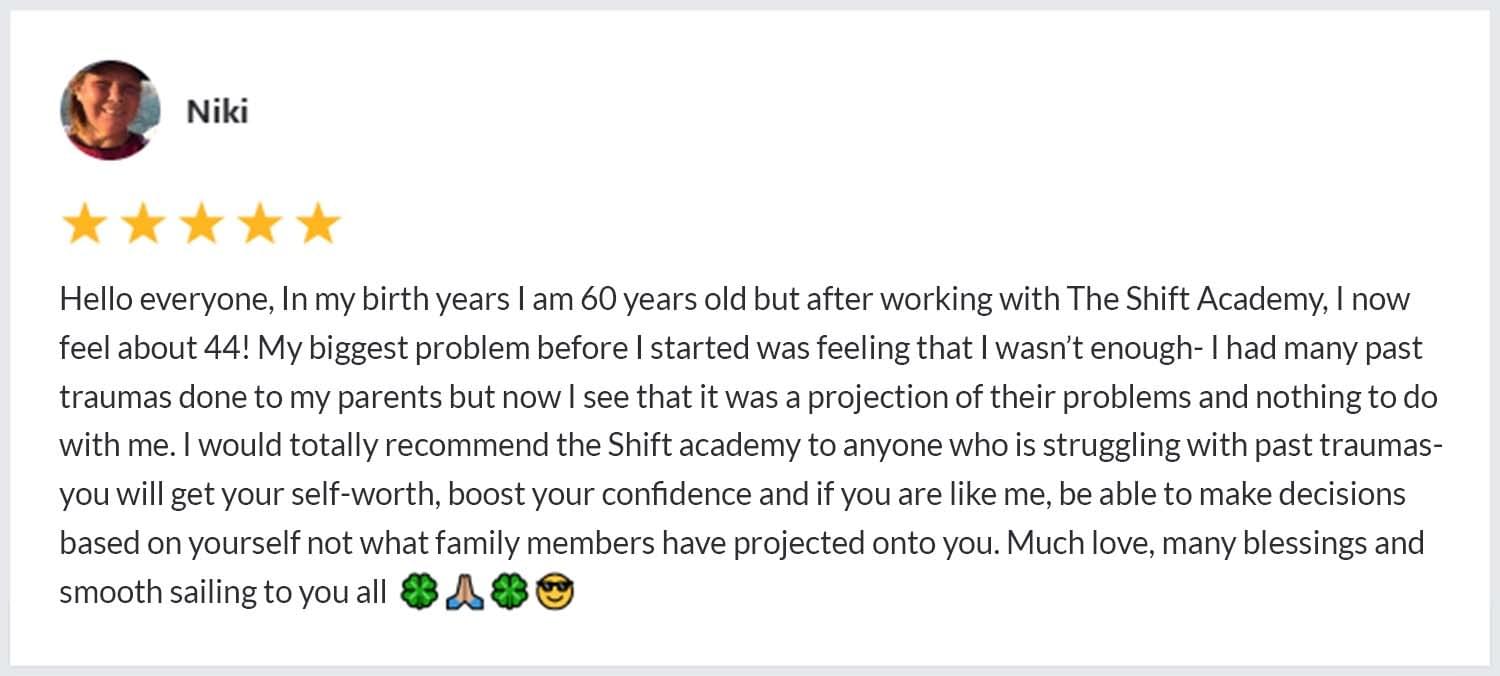Select the first rating star

[x=83, y=225]
